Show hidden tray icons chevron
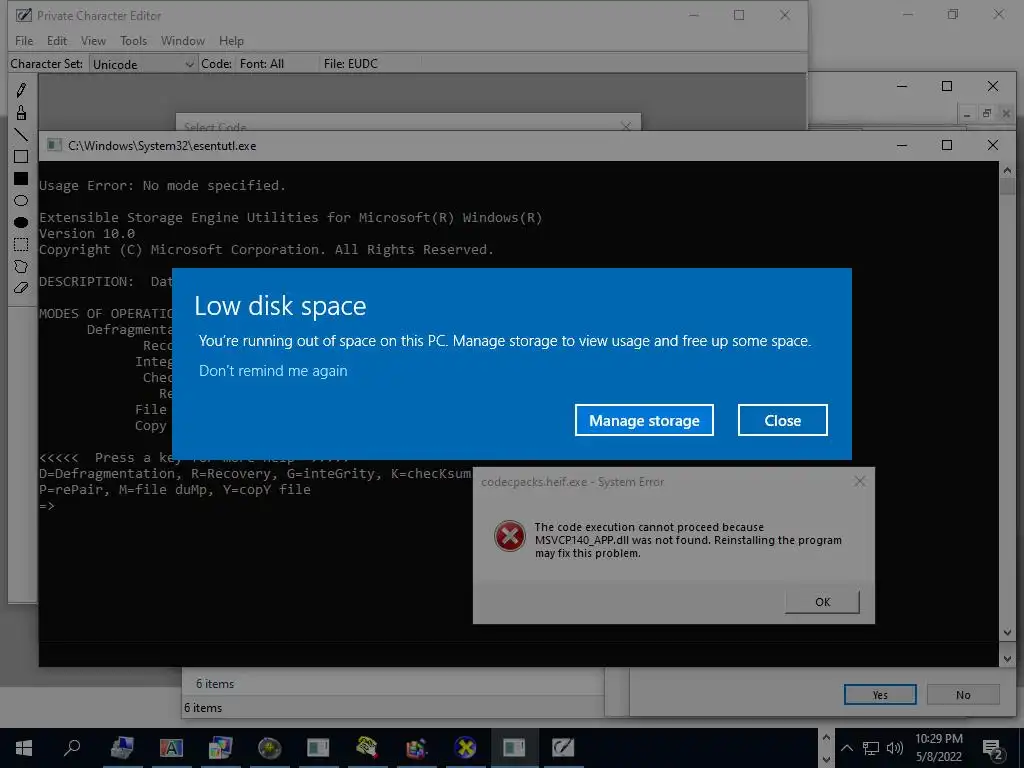 [846, 748]
